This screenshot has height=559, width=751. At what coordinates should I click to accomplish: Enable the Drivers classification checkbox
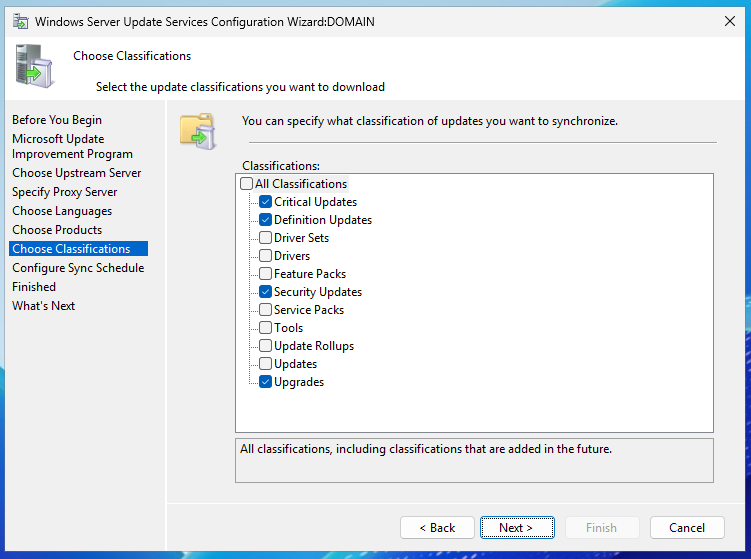click(265, 256)
